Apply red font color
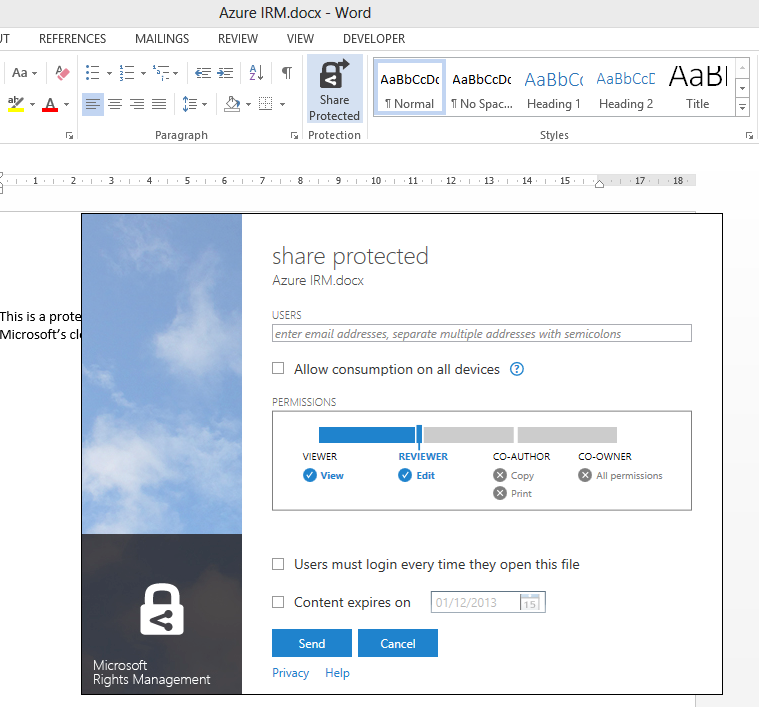This screenshot has width=759, height=707. pyautogui.click(x=50, y=104)
